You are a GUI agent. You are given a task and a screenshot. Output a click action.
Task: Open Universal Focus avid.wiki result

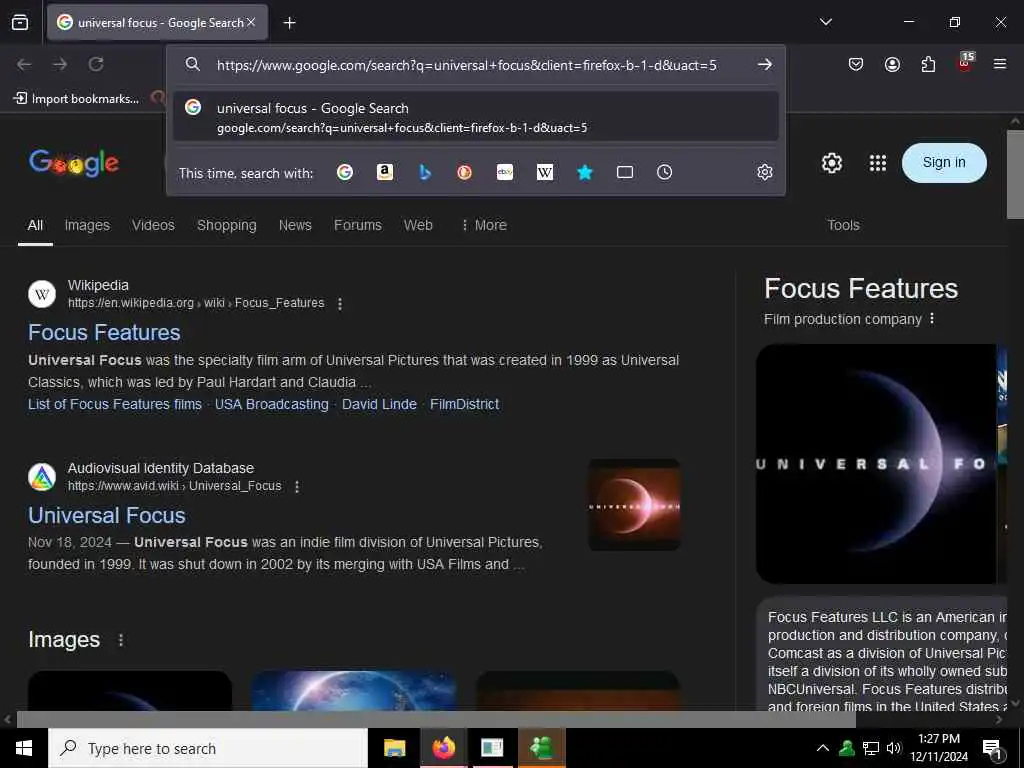click(x=107, y=515)
